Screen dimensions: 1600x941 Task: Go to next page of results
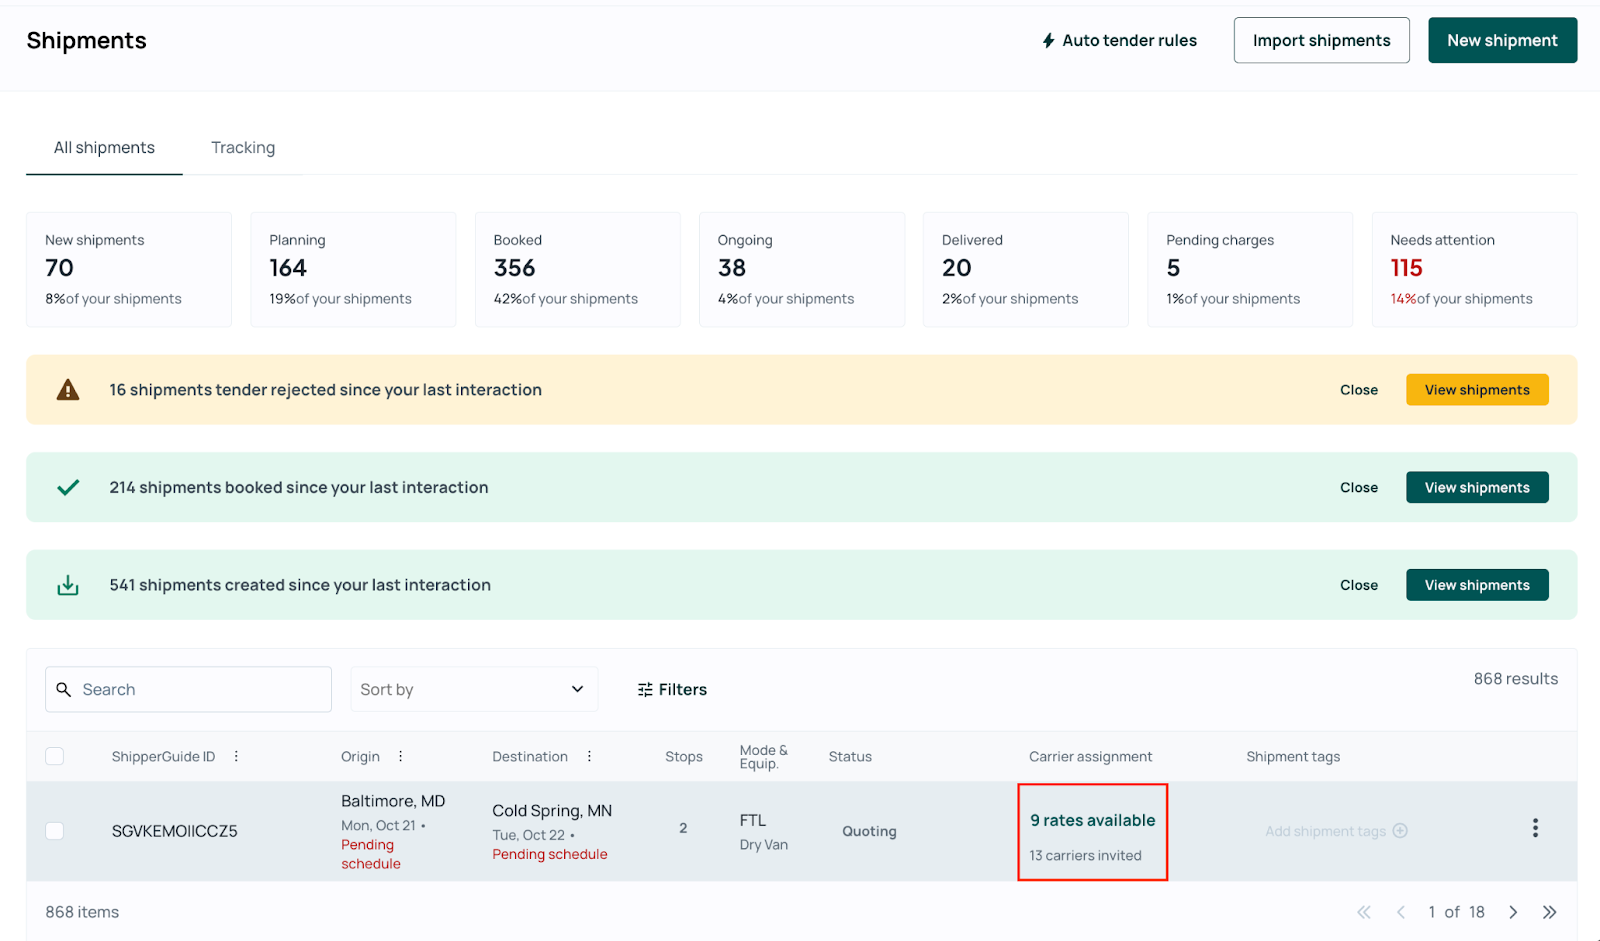tap(1513, 912)
